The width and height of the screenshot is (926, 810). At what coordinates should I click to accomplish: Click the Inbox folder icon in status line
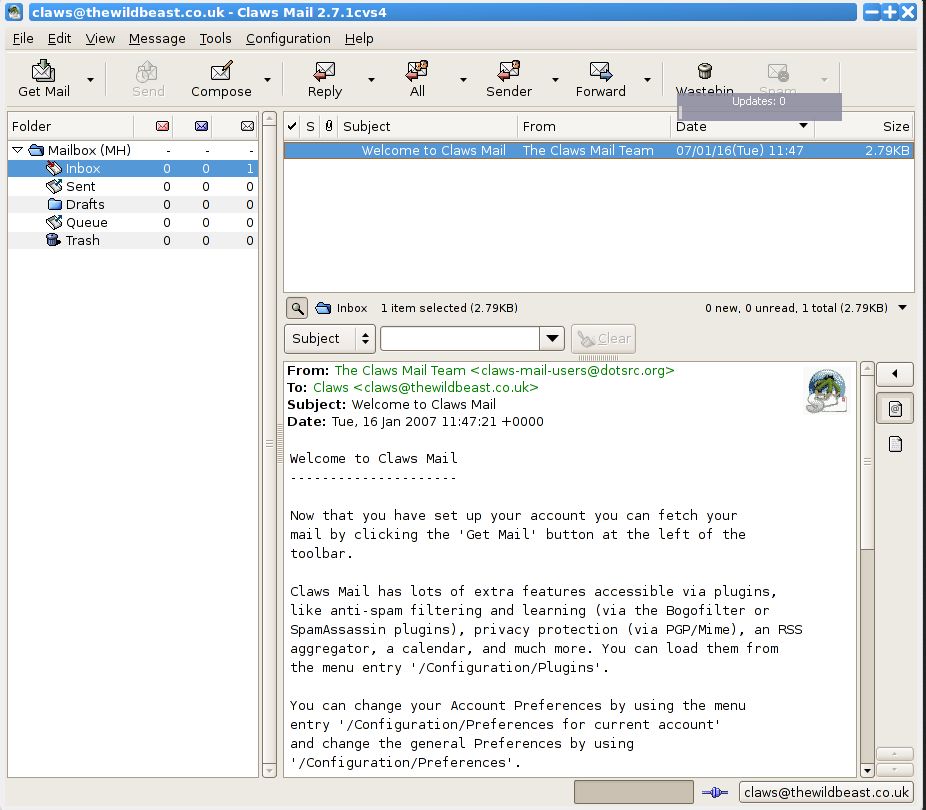coord(323,308)
